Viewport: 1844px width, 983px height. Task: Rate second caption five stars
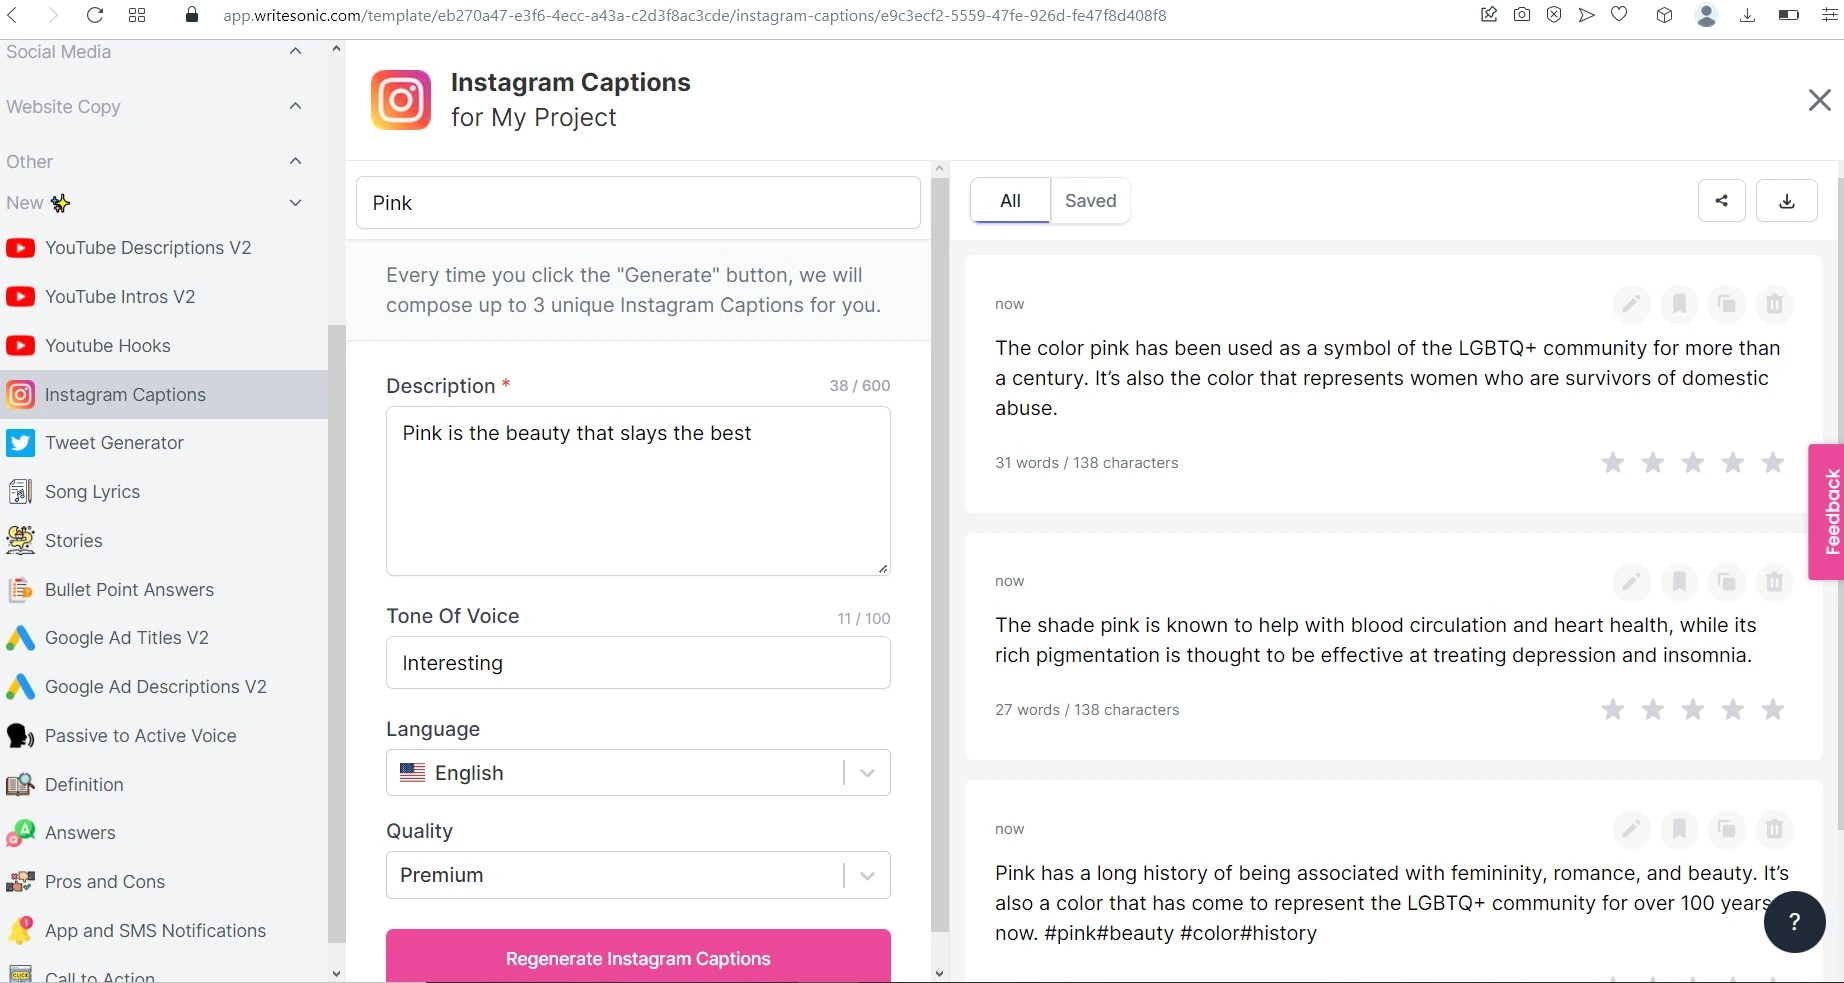(1773, 709)
